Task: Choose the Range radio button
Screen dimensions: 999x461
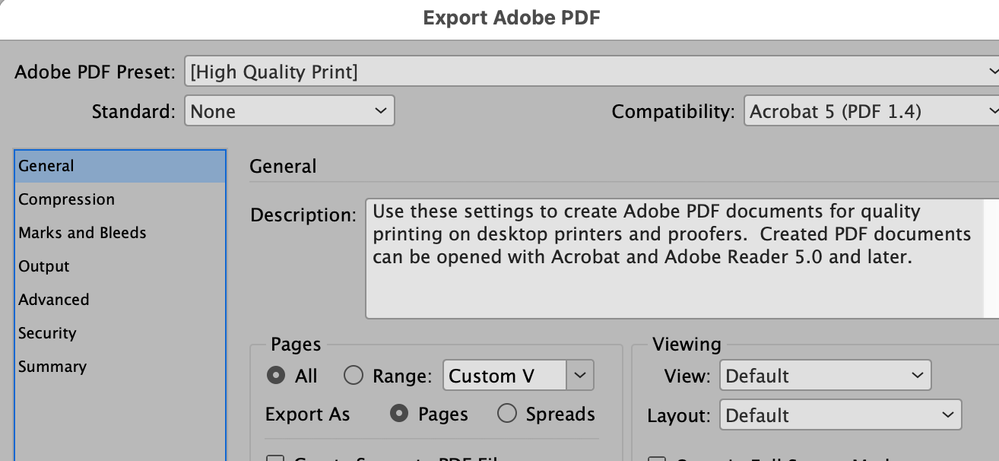Action: [x=353, y=376]
